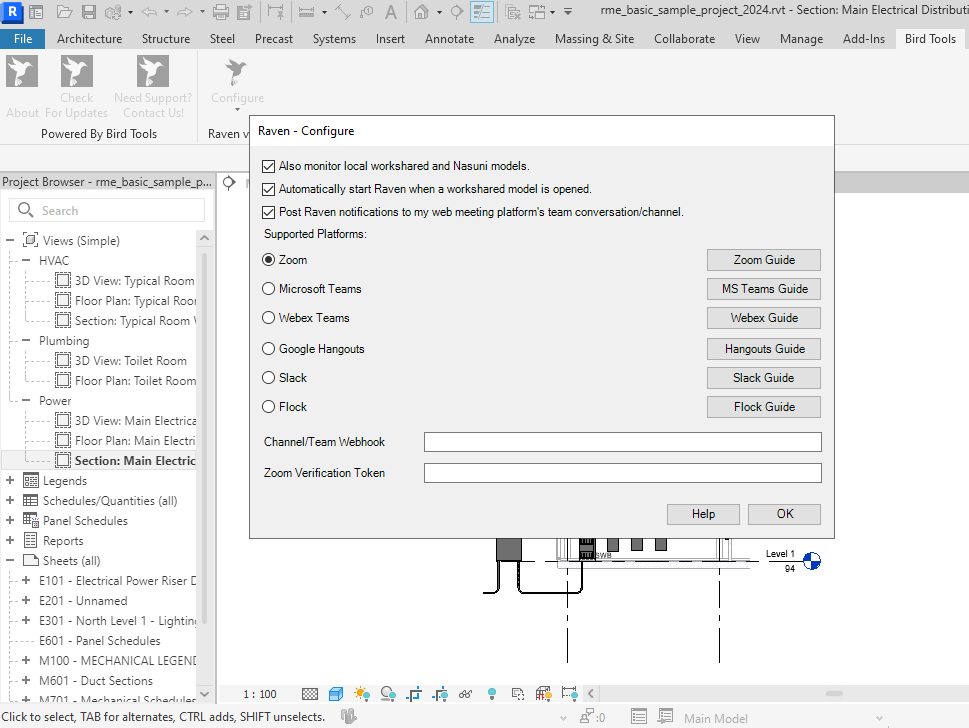Collapse the HVAC views group

pos(26,261)
